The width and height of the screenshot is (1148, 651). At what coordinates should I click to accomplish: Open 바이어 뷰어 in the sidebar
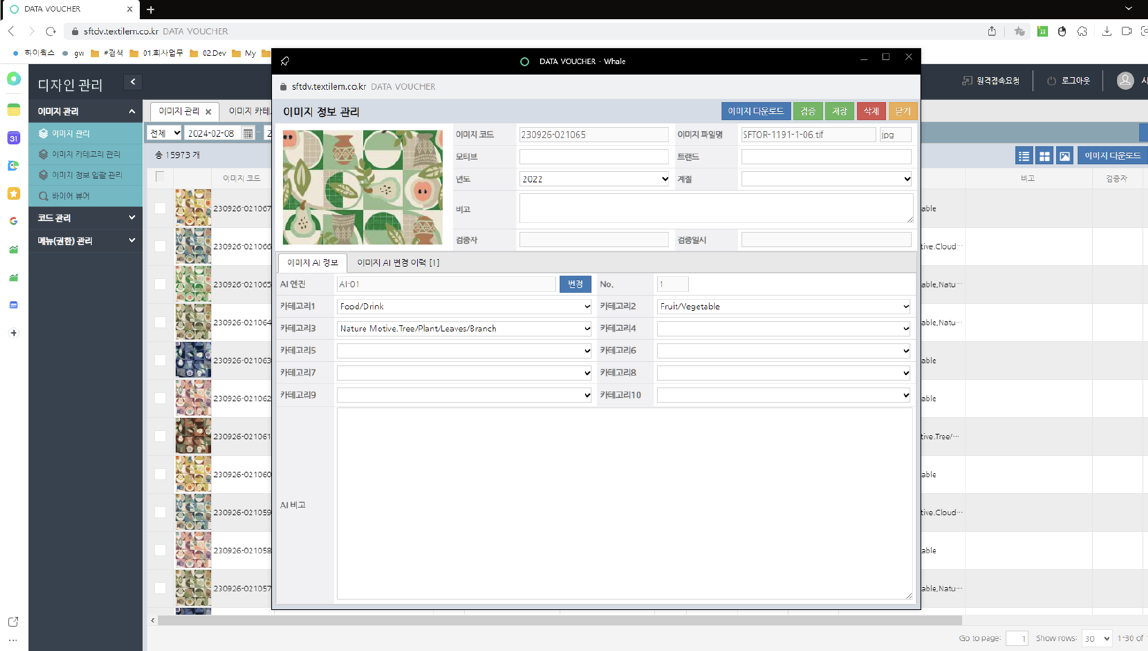tap(70, 196)
